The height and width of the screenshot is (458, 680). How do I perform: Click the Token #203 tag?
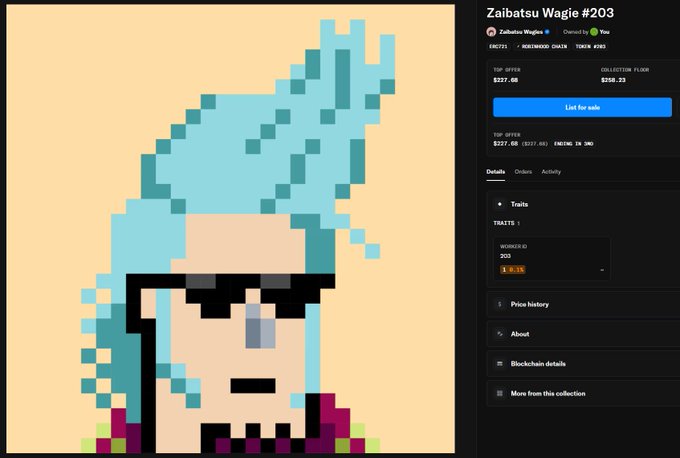tap(590, 46)
